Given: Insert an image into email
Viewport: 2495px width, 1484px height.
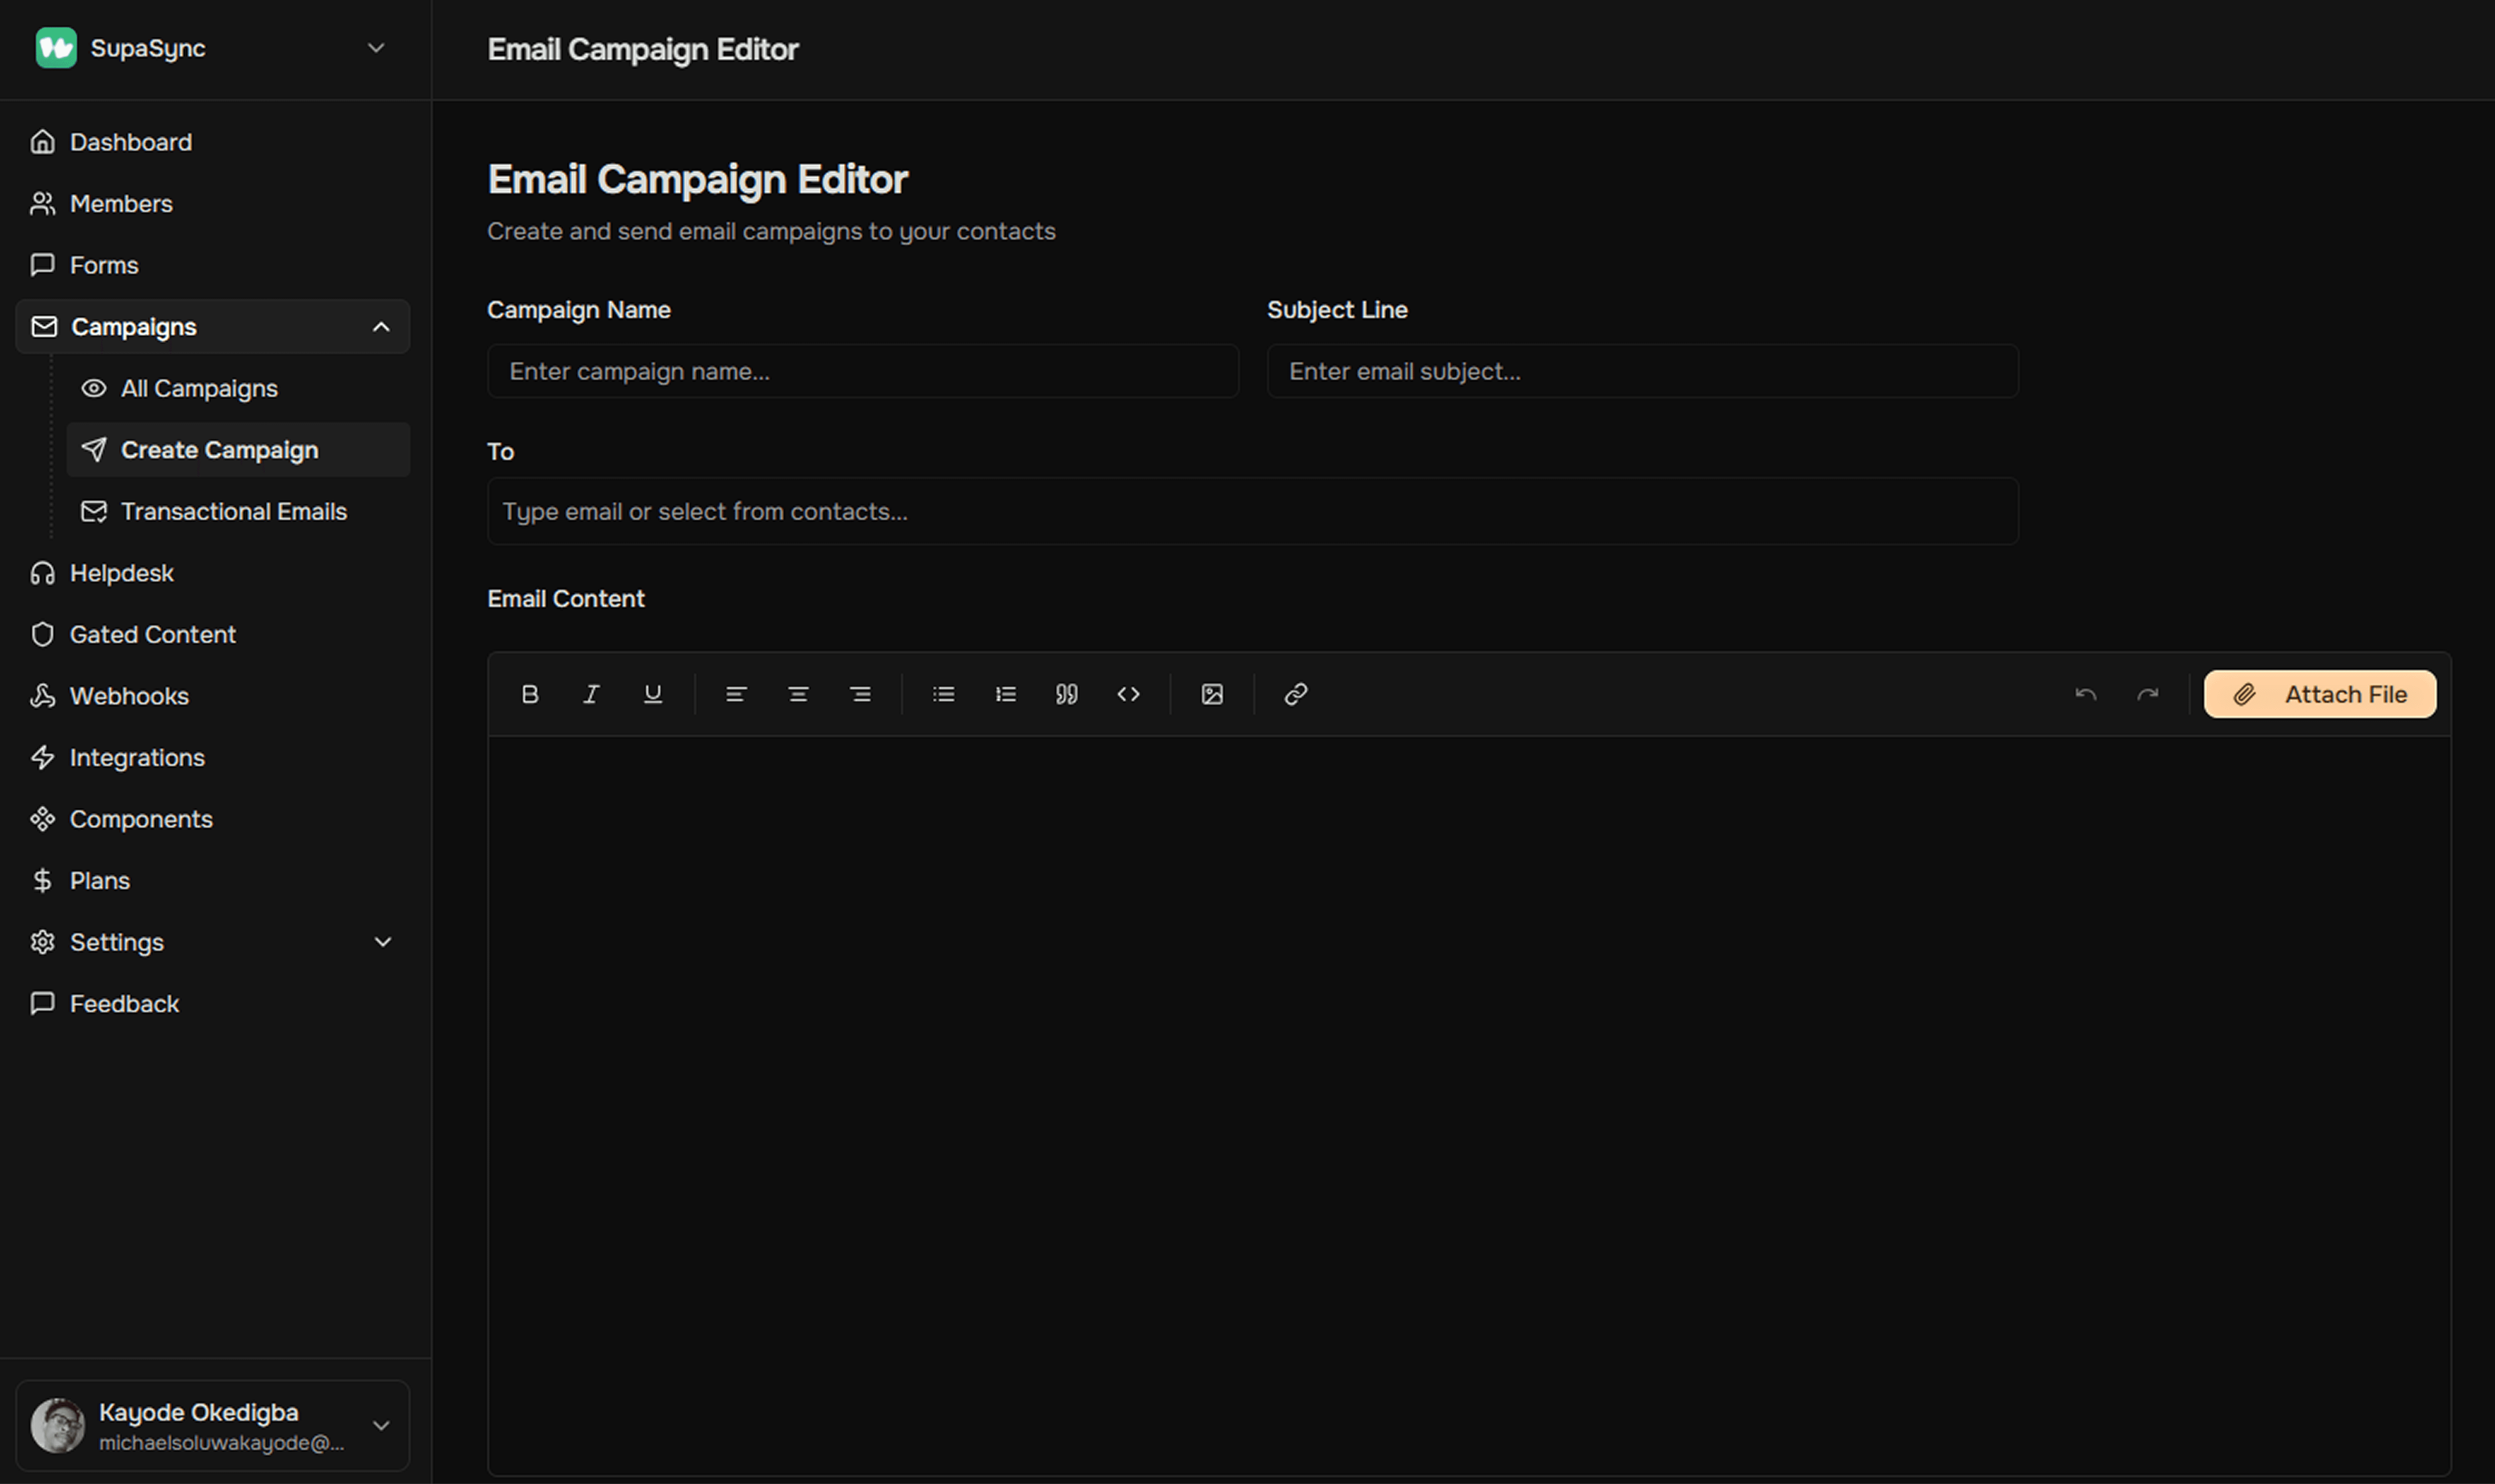Looking at the screenshot, I should point(1212,694).
